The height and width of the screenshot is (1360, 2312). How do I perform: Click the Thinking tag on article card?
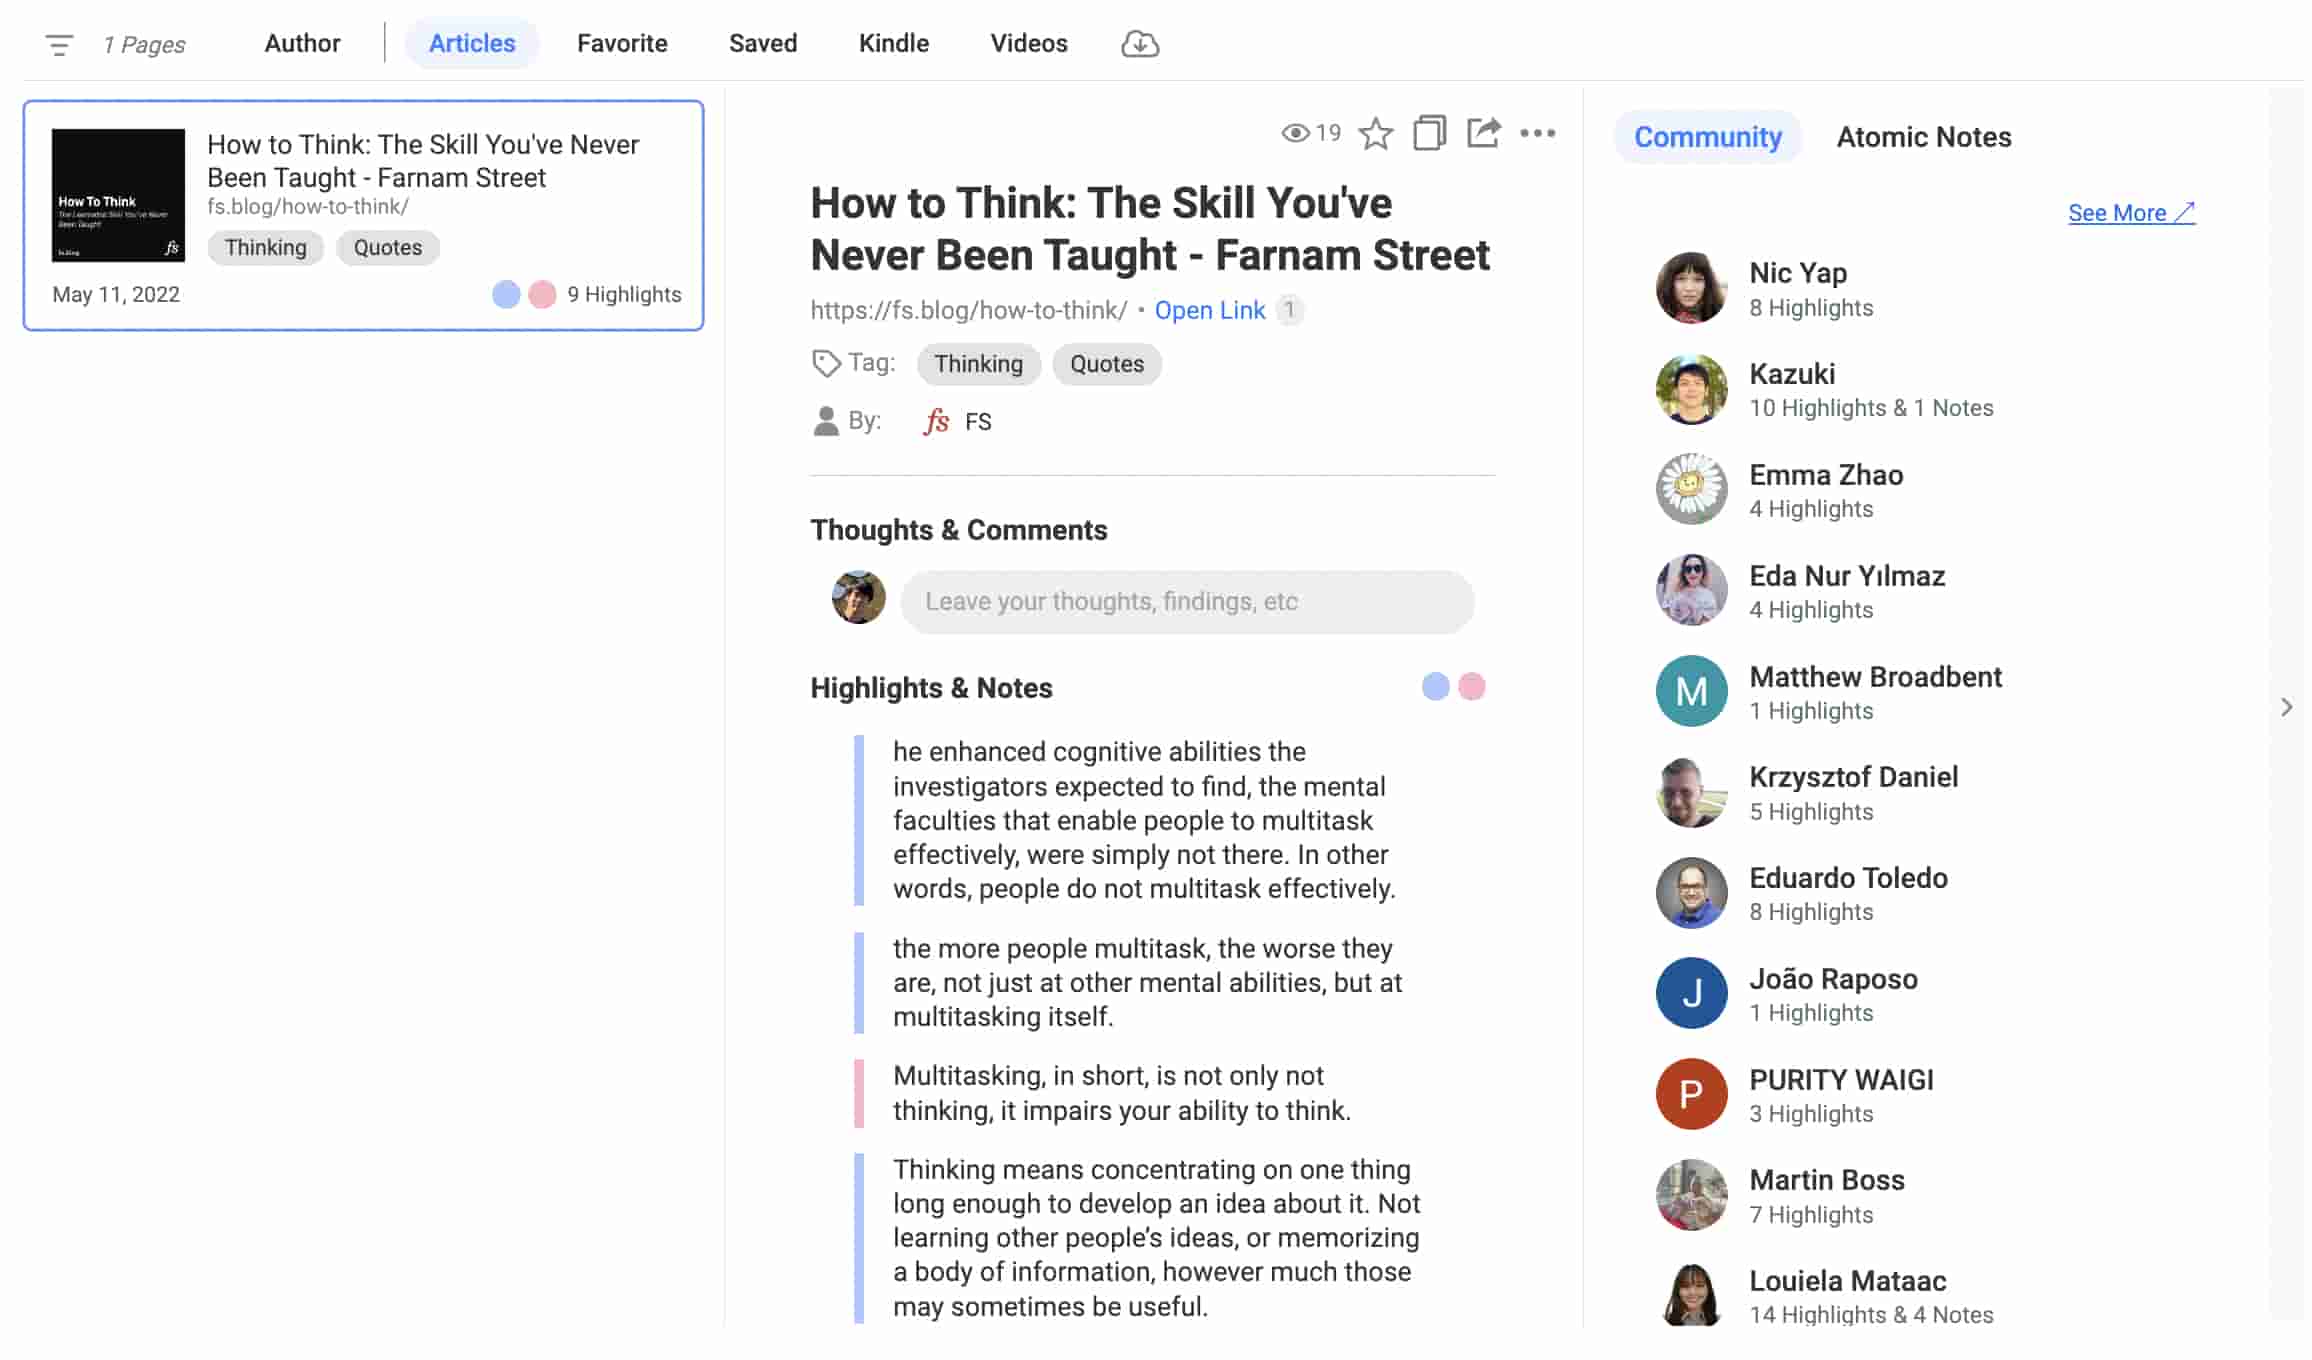coord(266,248)
